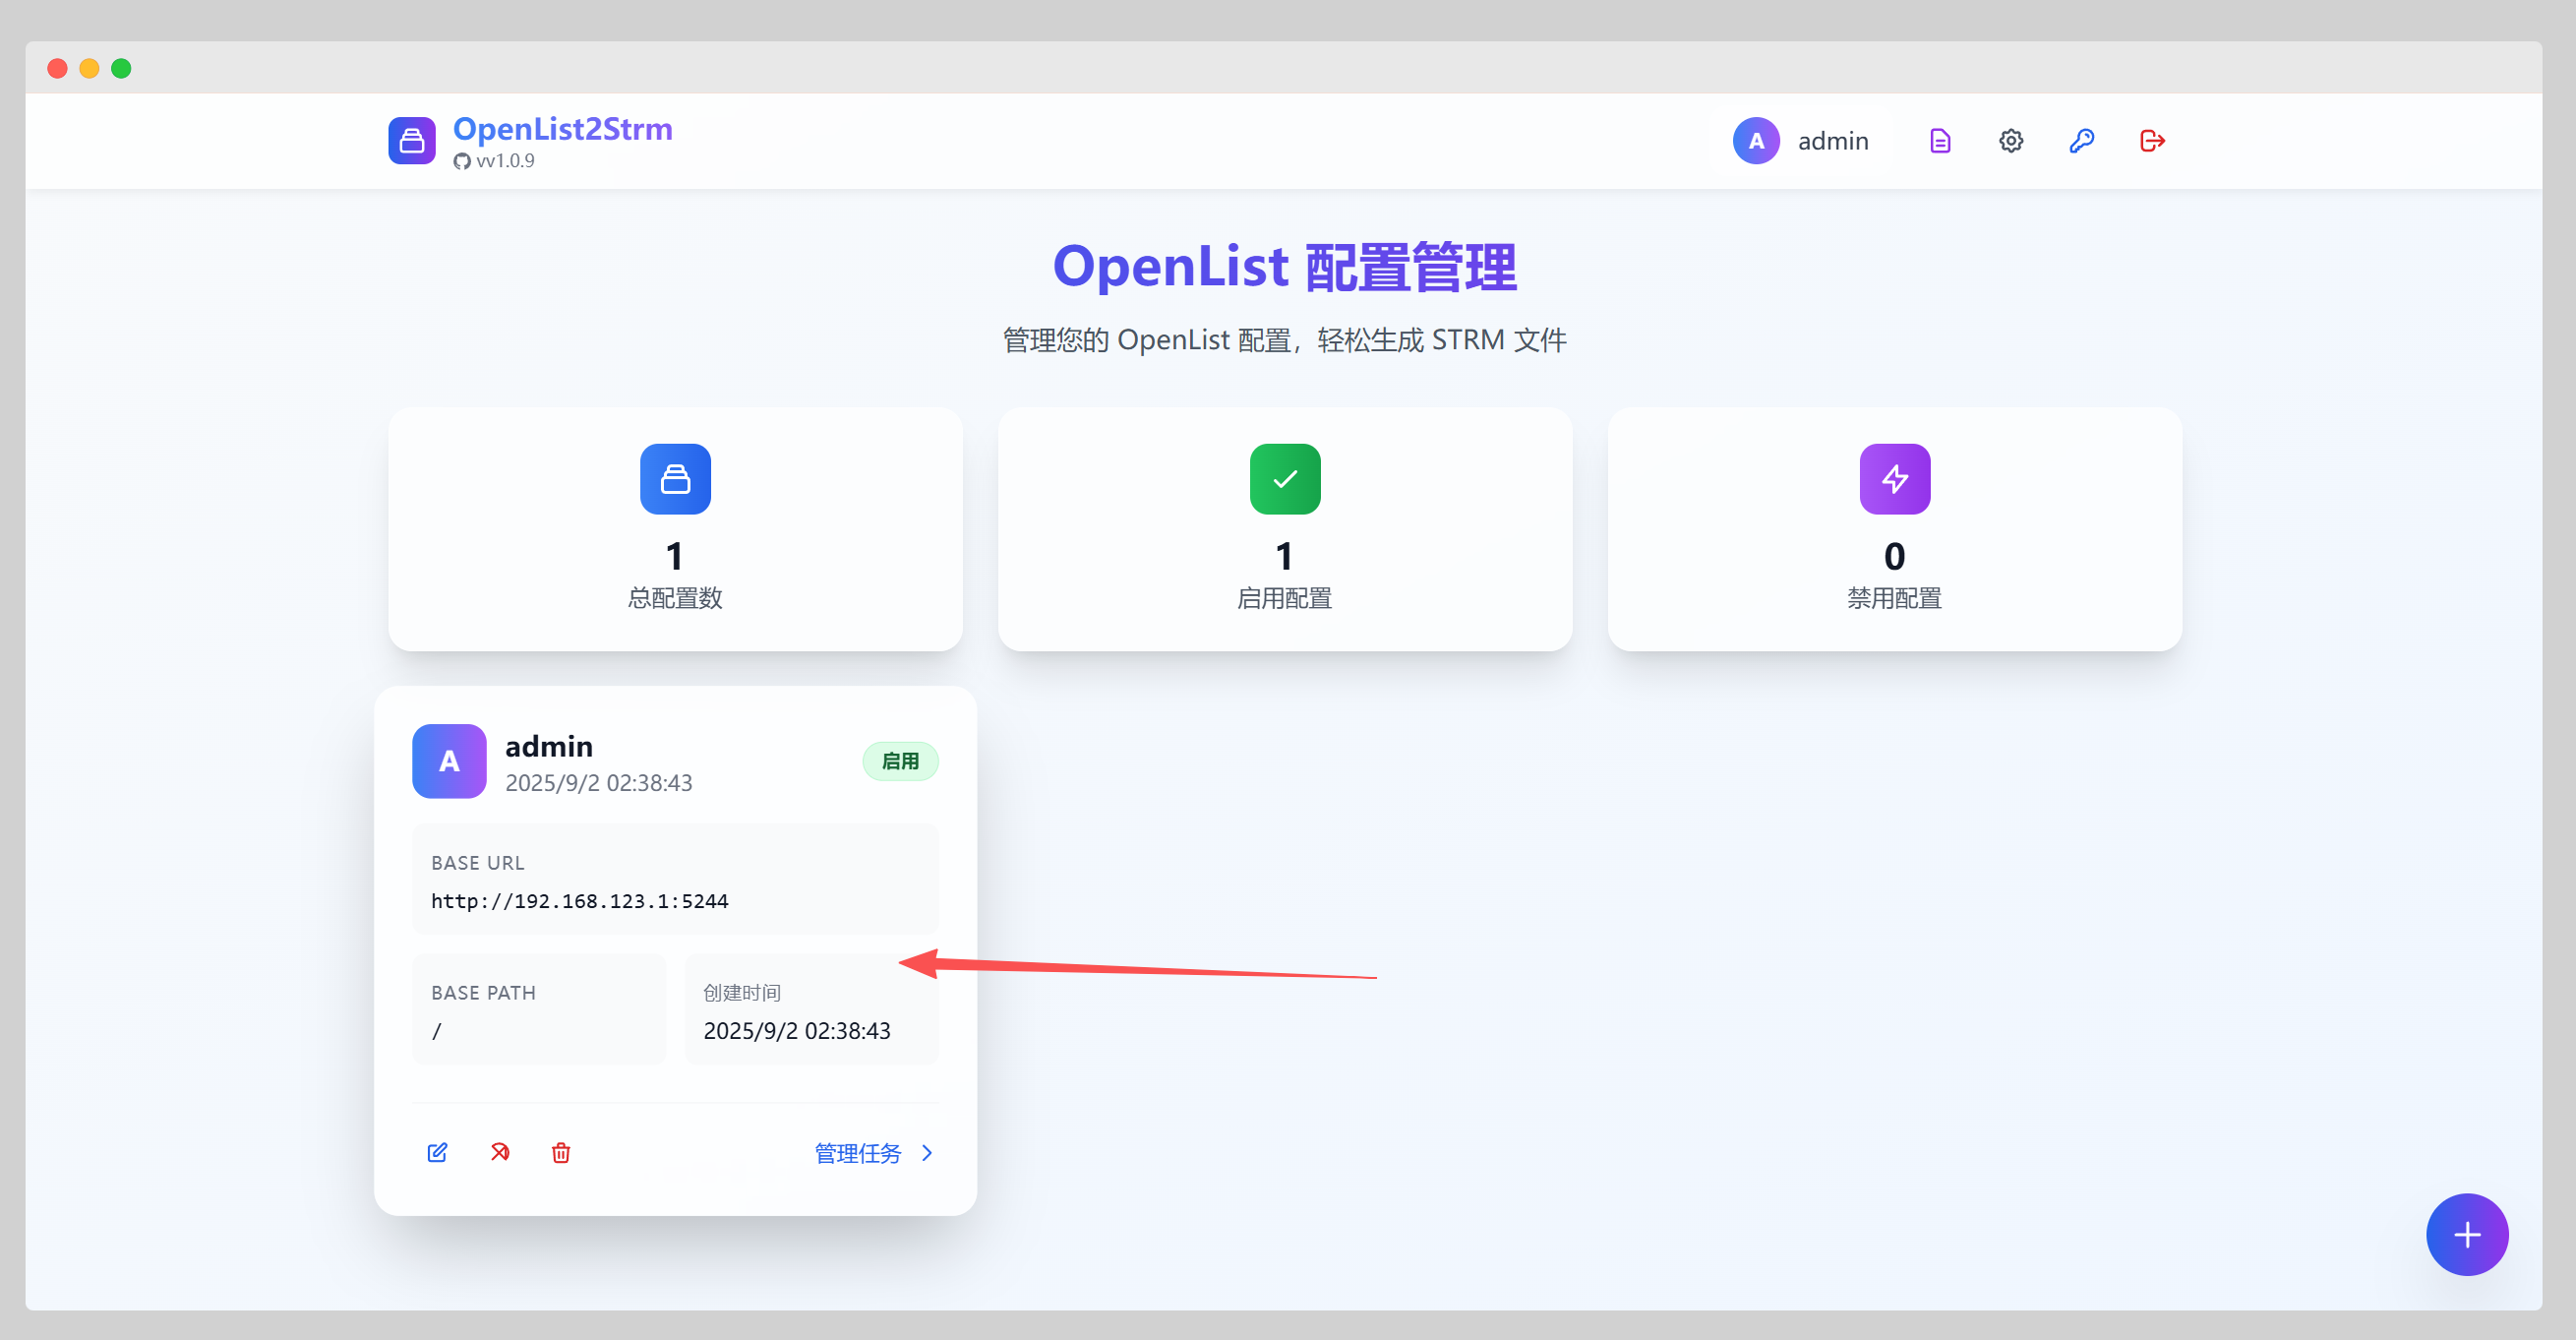Click the key icon to change password
Image resolution: width=2576 pixels, height=1340 pixels.
point(2081,141)
